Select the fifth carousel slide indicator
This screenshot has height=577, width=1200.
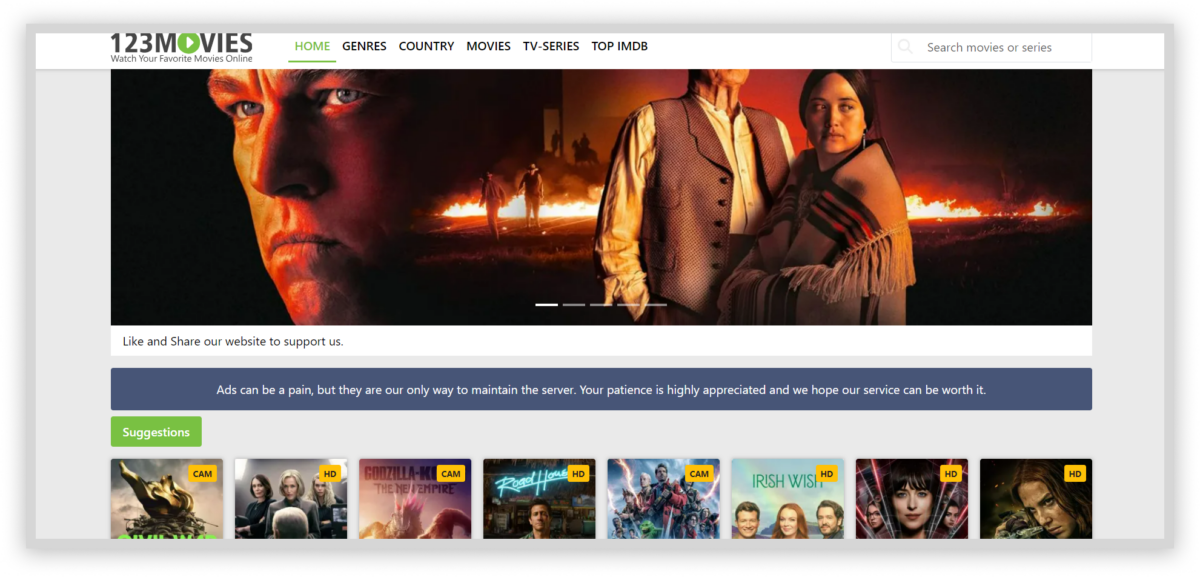coord(655,304)
